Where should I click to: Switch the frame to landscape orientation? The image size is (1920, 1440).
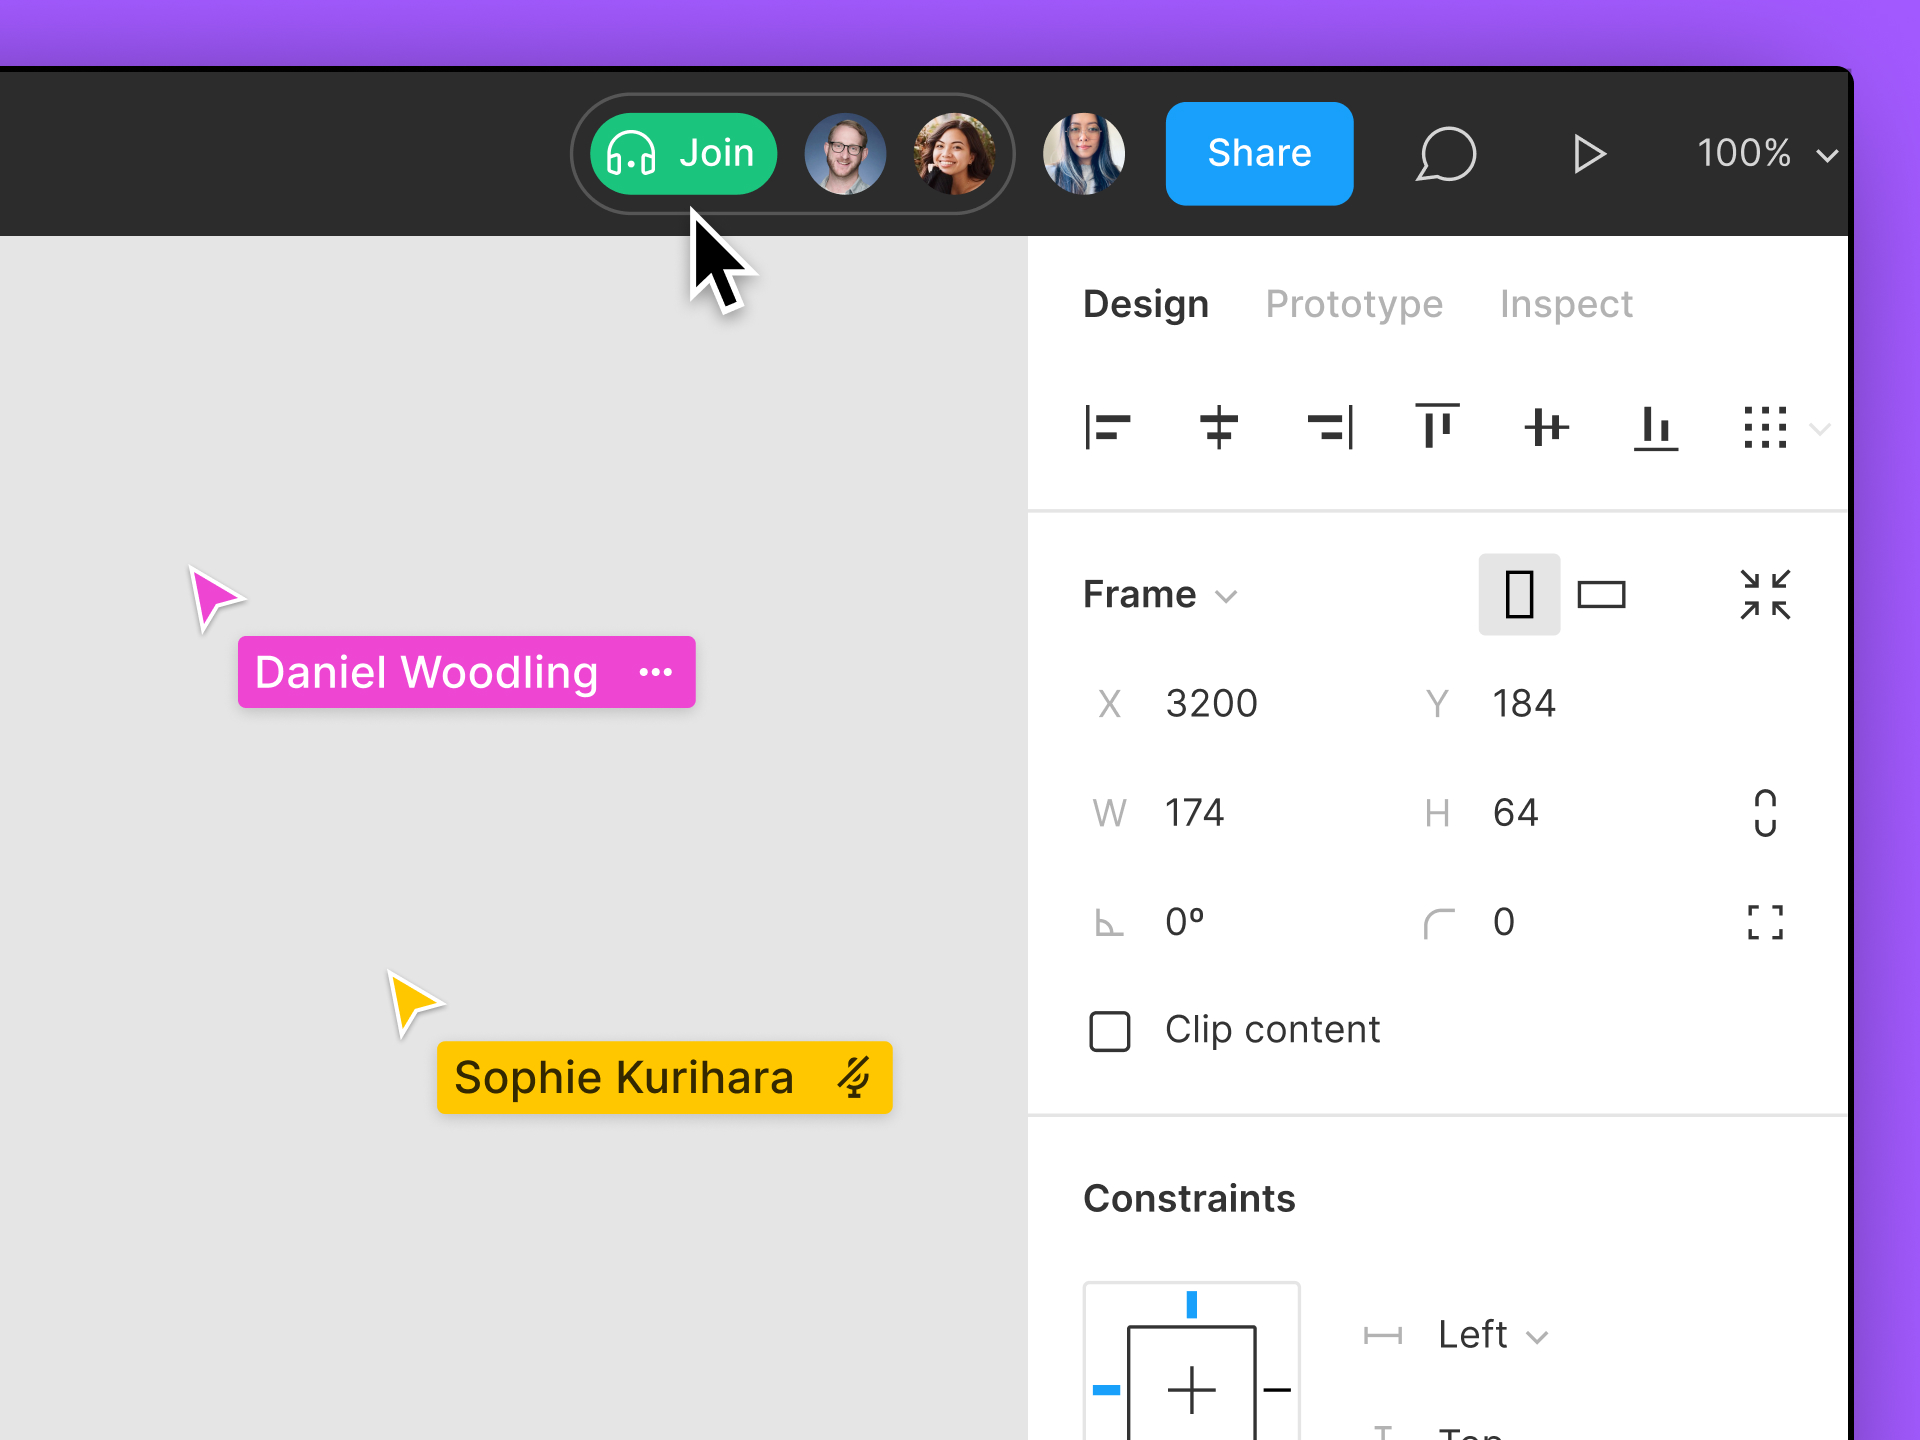point(1601,594)
